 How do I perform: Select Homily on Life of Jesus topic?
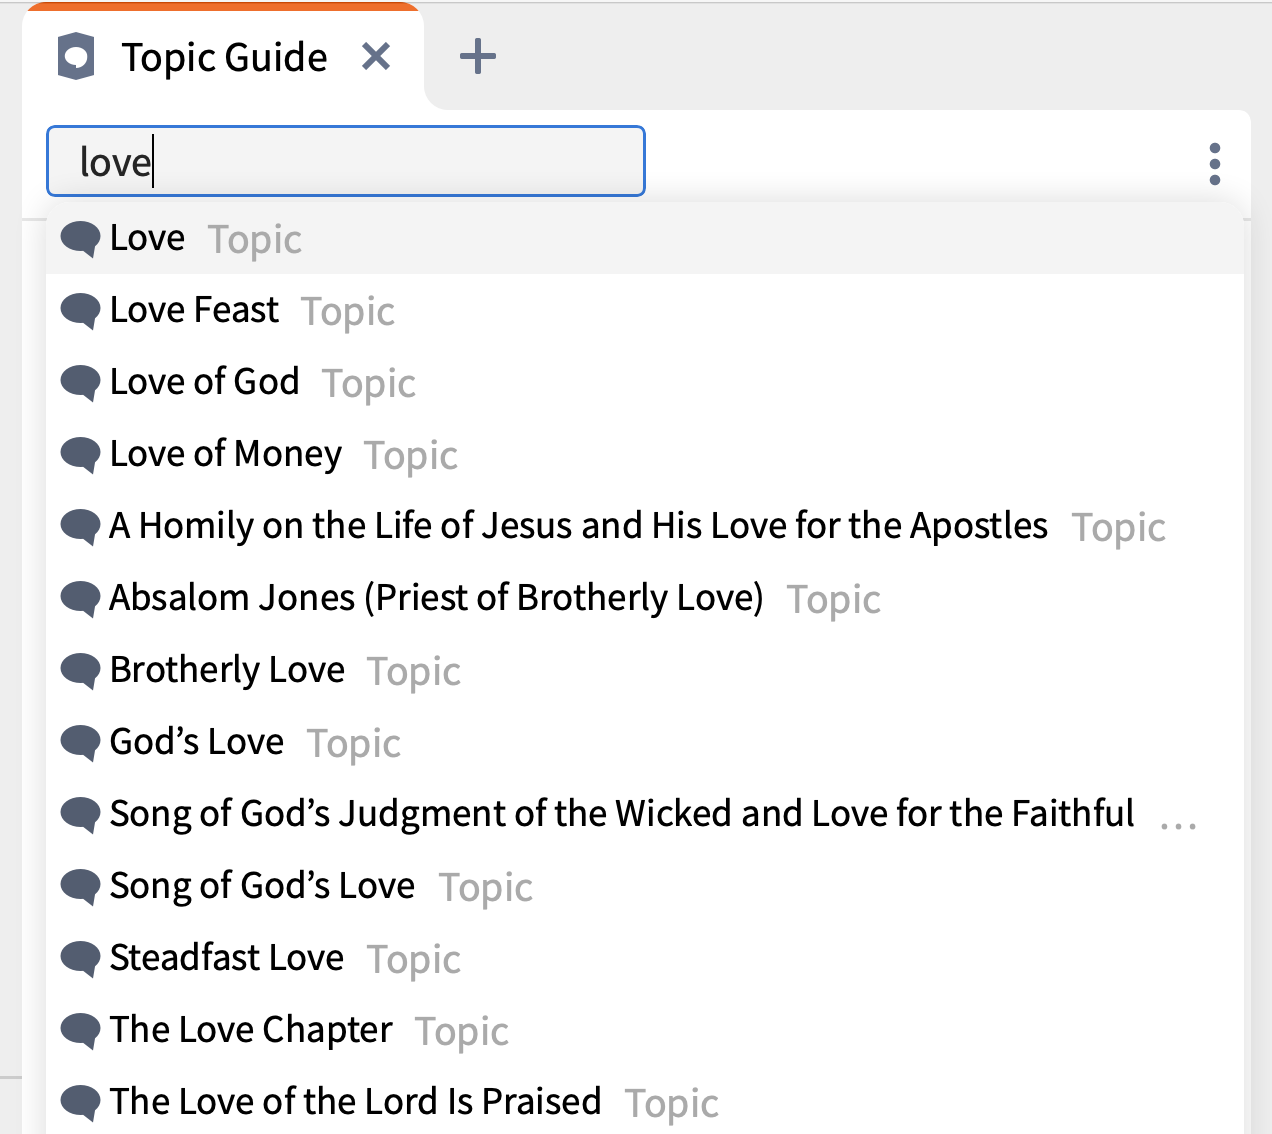578,527
